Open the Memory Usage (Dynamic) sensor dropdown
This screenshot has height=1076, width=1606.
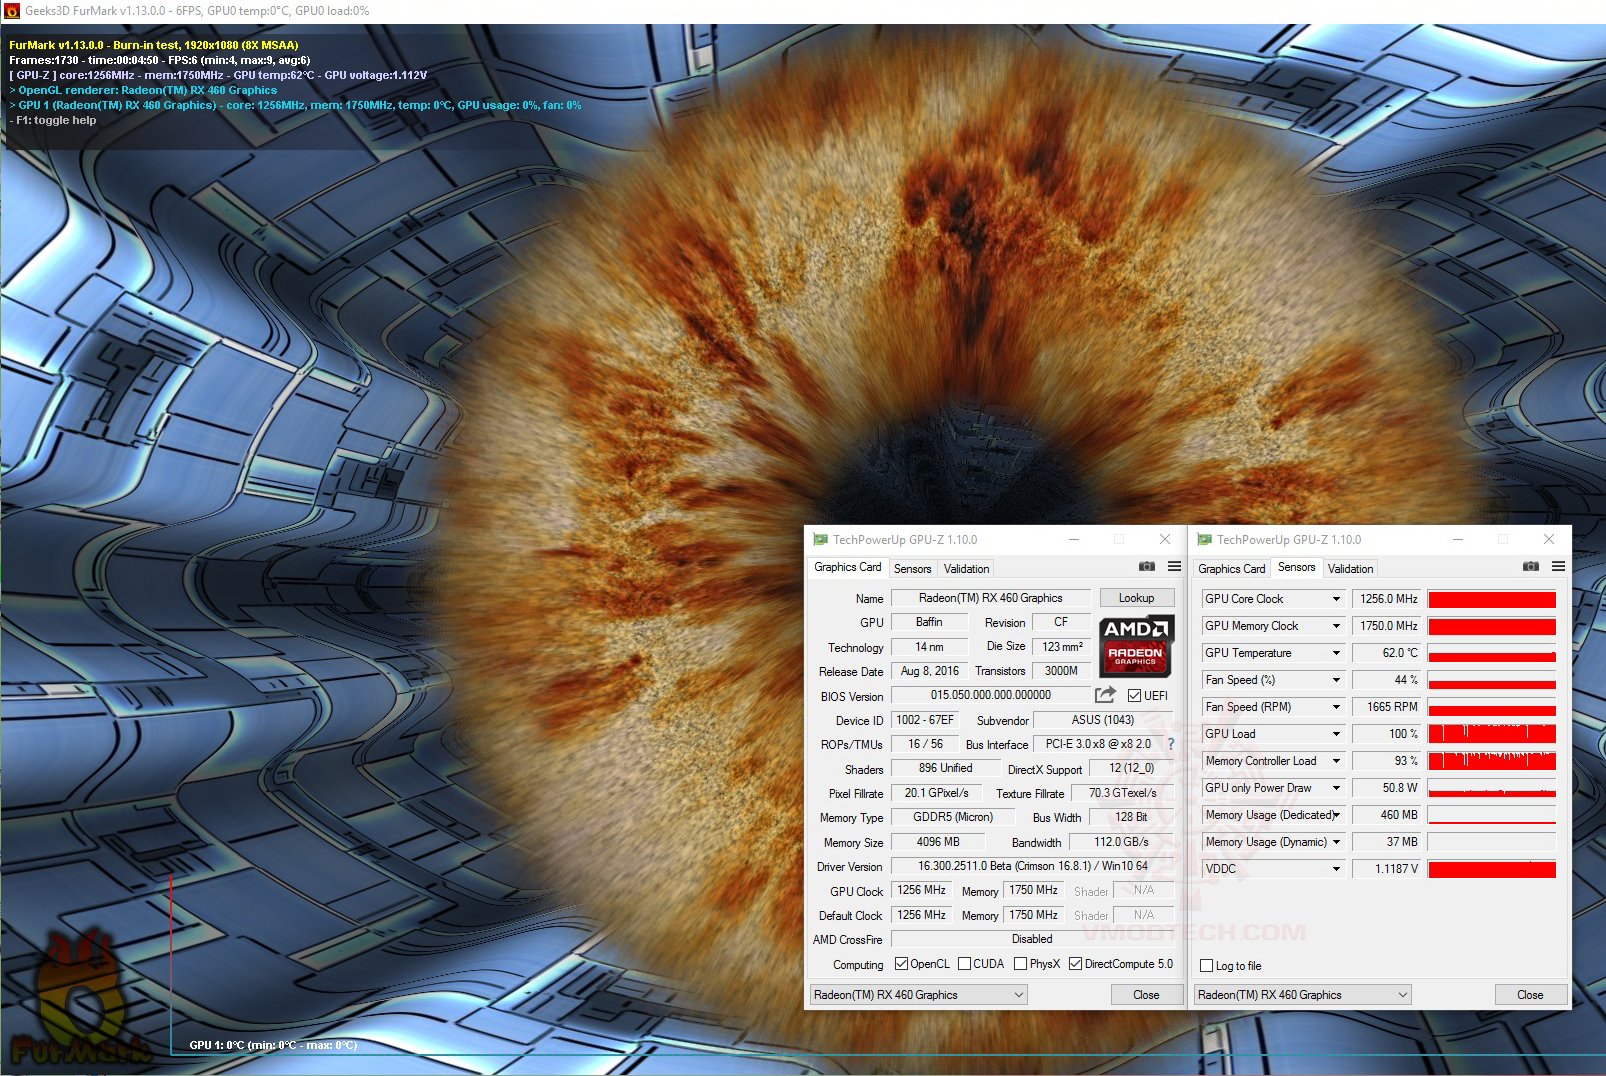click(1336, 842)
